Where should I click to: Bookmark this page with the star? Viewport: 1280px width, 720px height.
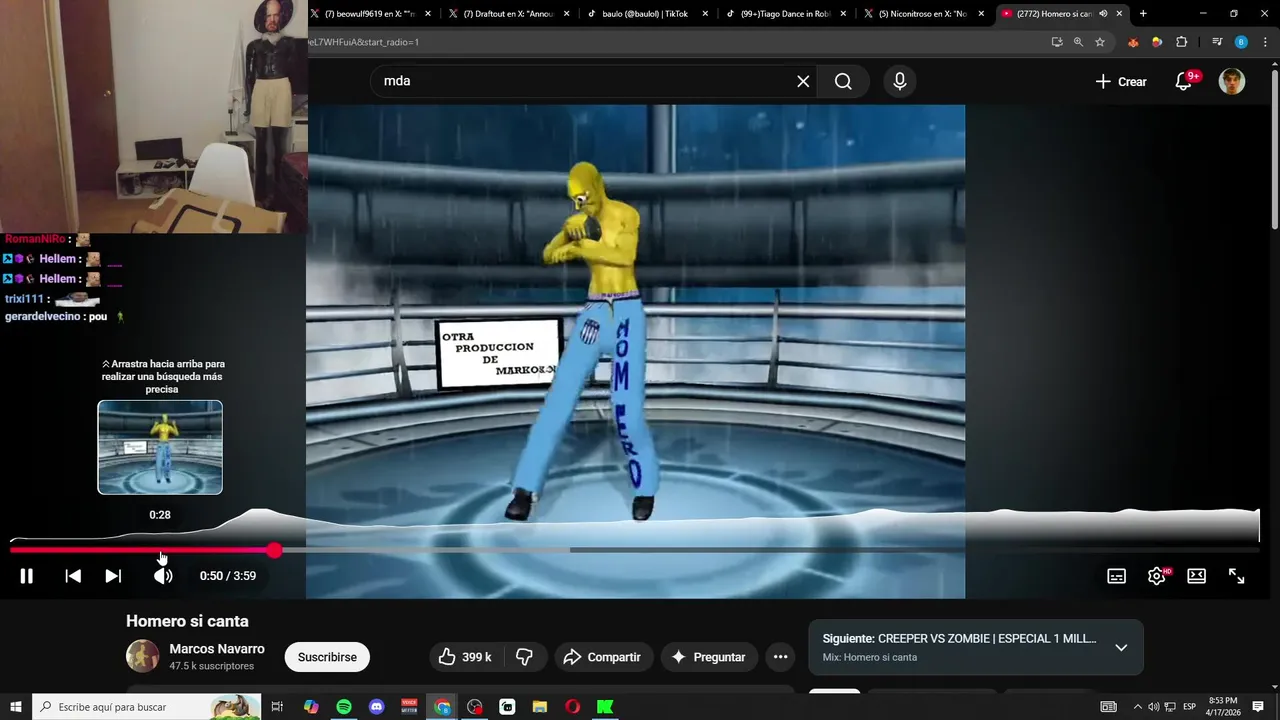pos(1100,42)
